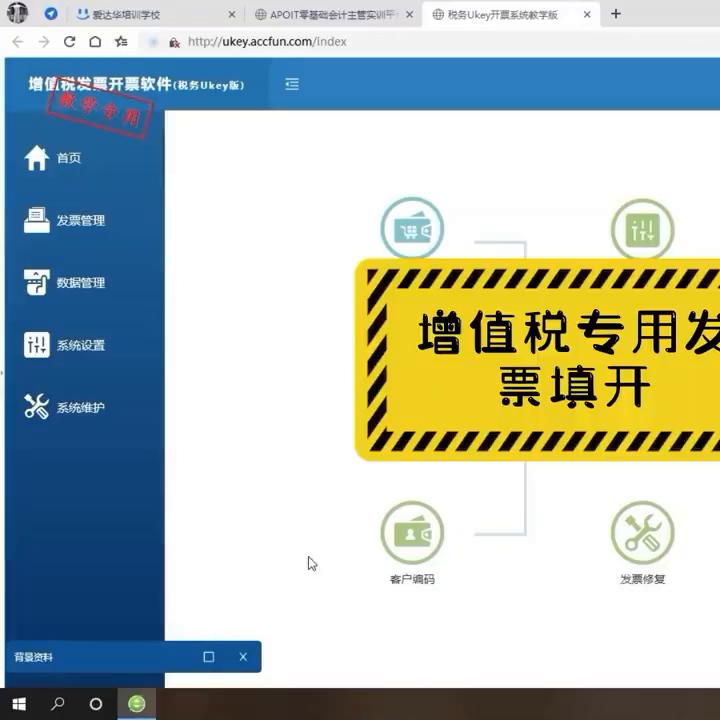
Task: Click the blue pinned tab icon
Action: [51, 14]
